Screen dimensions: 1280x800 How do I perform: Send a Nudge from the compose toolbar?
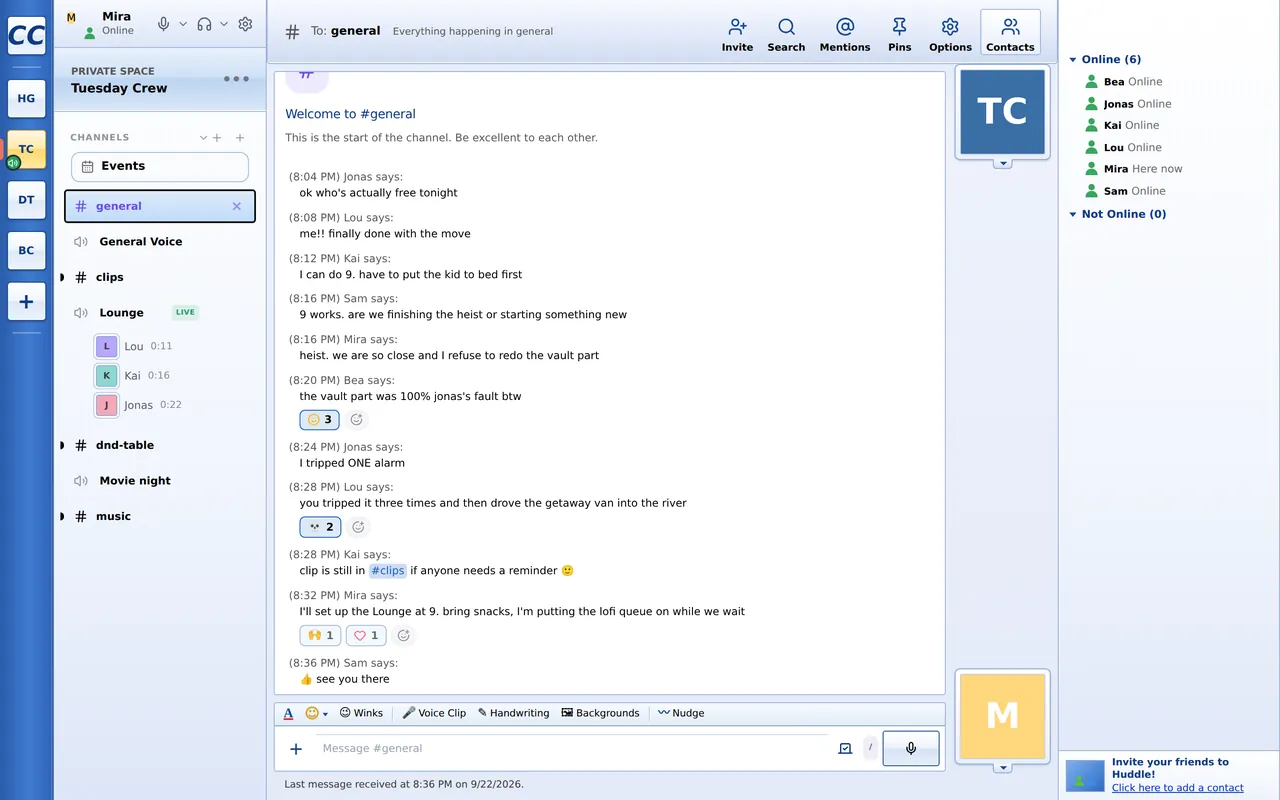coord(680,713)
